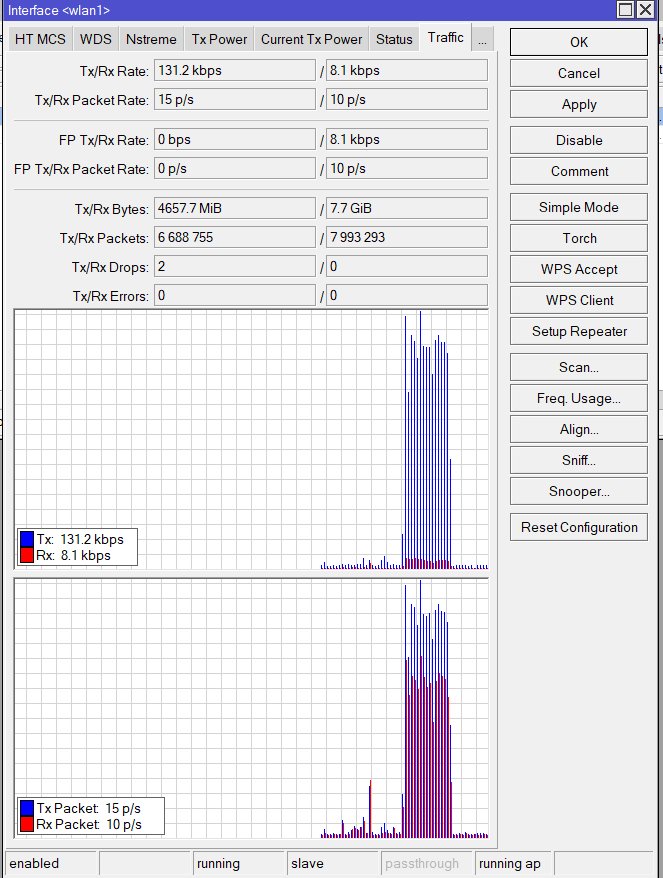Click the Tx: 131.2 kbps legend text
Image resolution: width=663 pixels, height=878 pixels.
pos(80,539)
